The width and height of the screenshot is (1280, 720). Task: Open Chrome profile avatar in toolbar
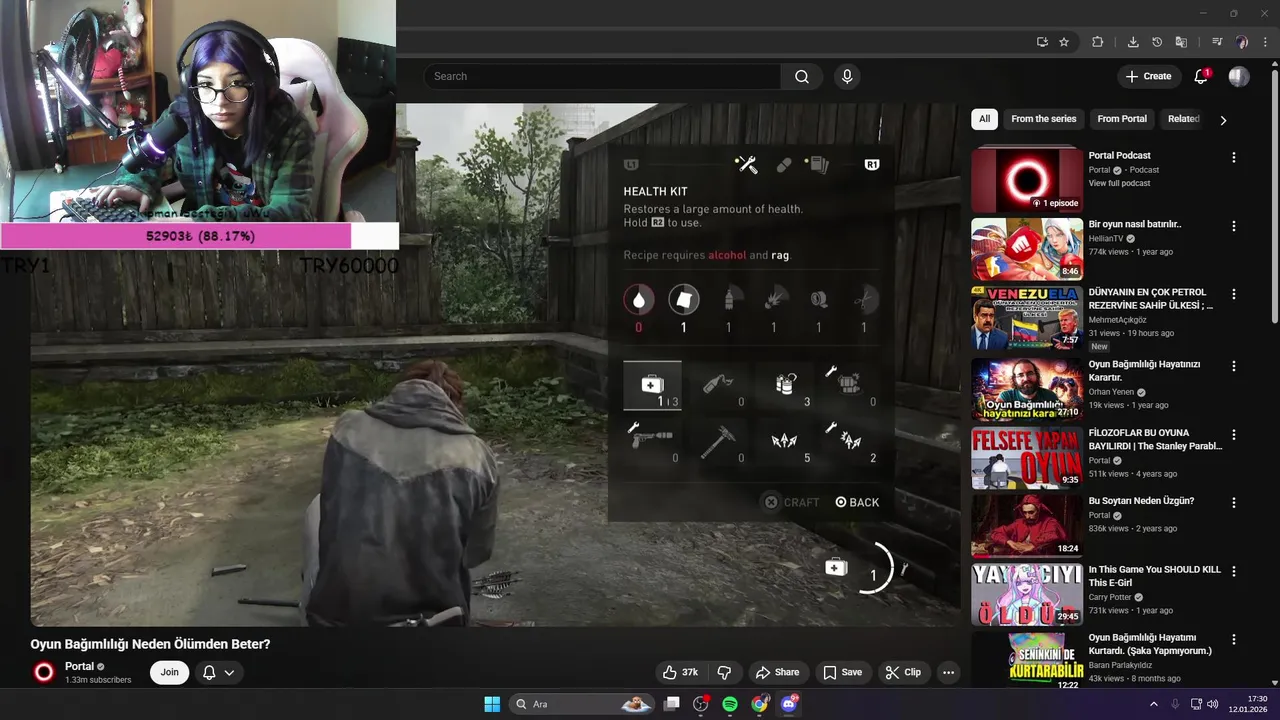pyautogui.click(x=1242, y=42)
